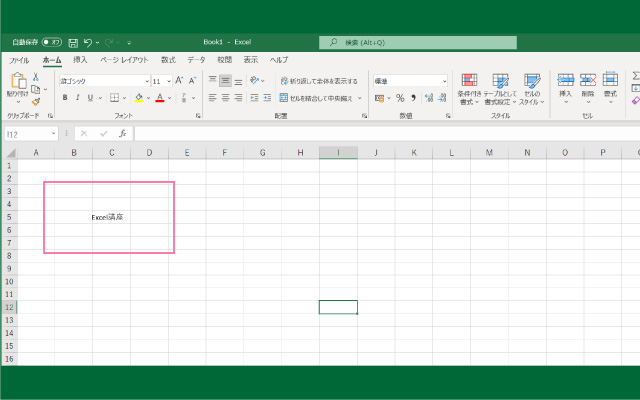640x400 pixels.
Task: Expand the paste options arrow
Action: coord(18,102)
